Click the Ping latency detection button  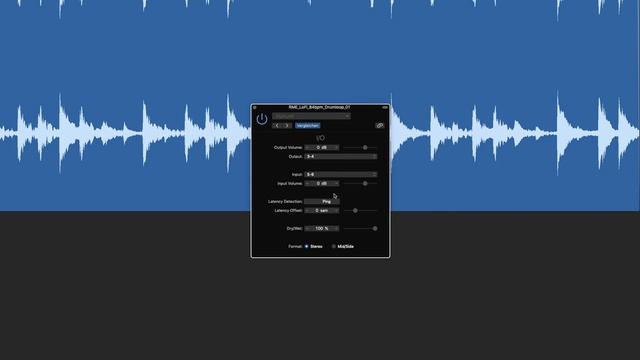click(322, 202)
